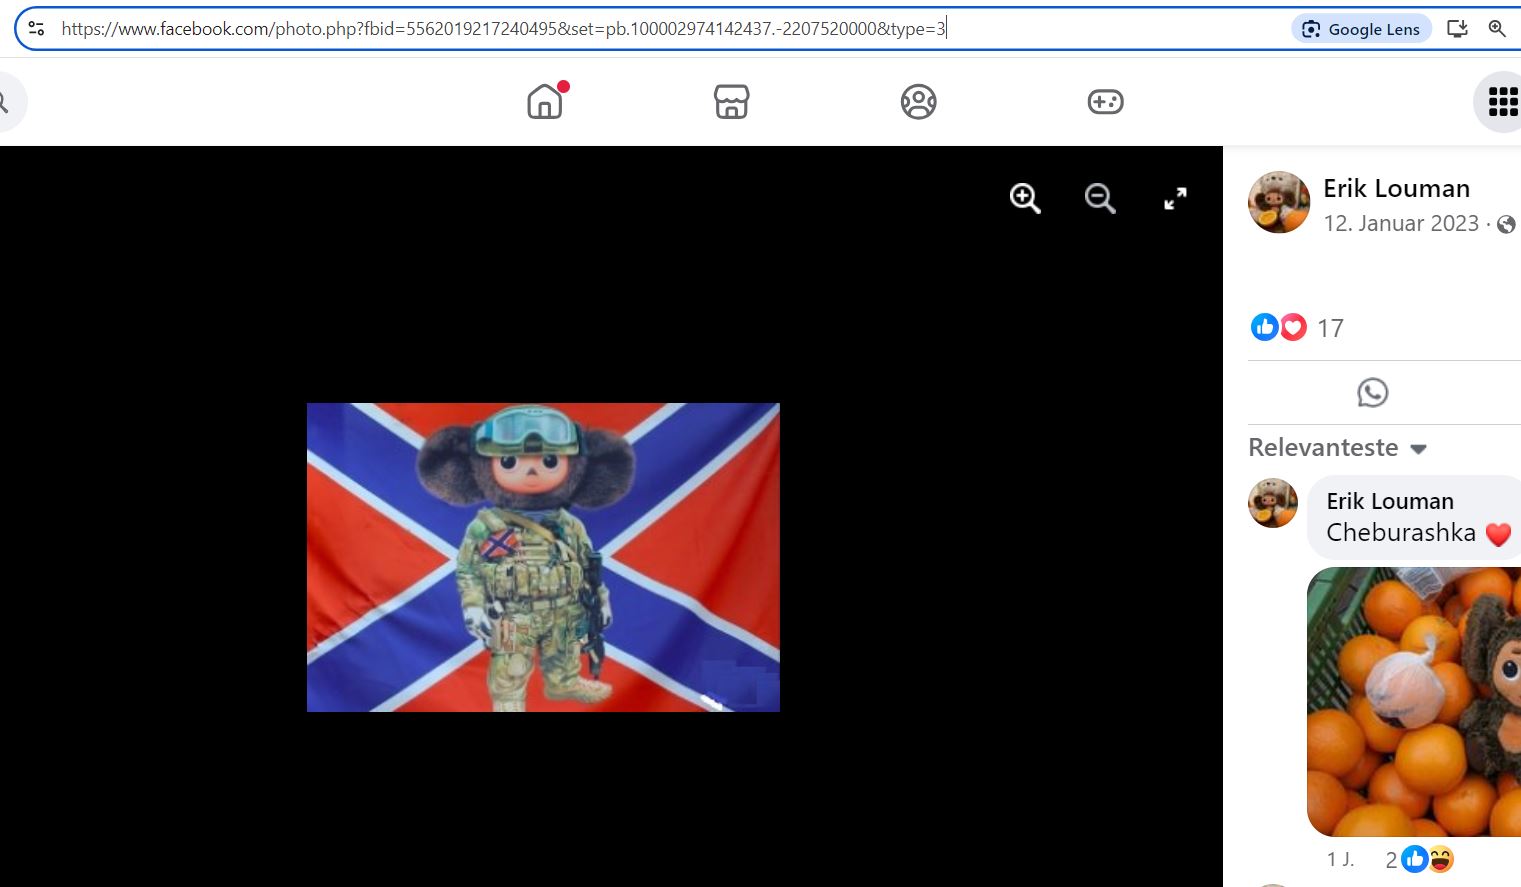Open the Marketplace storefront icon
The height and width of the screenshot is (887, 1521).
tap(732, 102)
